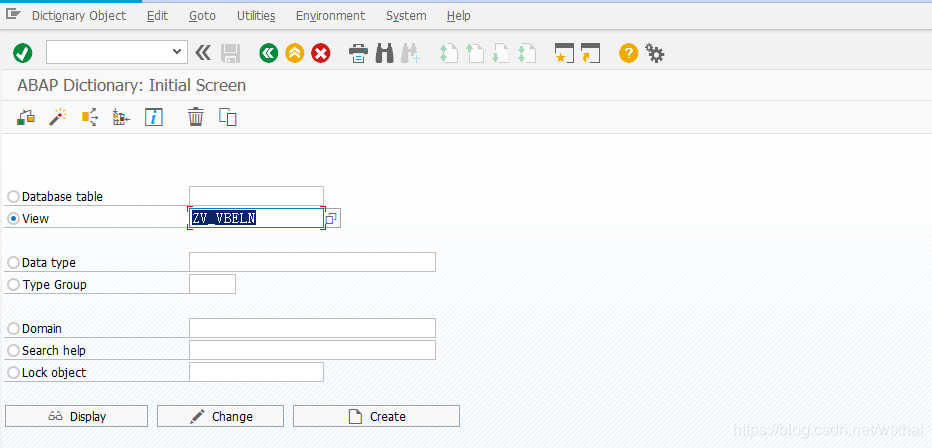Click the binoculars Find icon
932x448 pixels.
385,53
